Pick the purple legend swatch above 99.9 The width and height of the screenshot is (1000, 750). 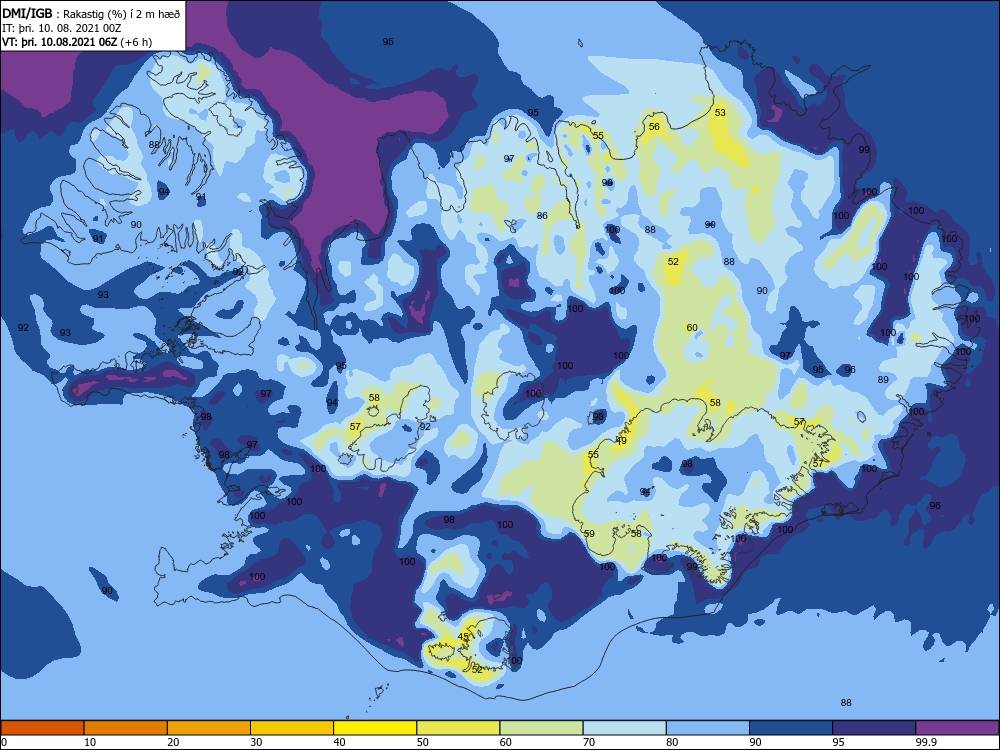pos(957,728)
